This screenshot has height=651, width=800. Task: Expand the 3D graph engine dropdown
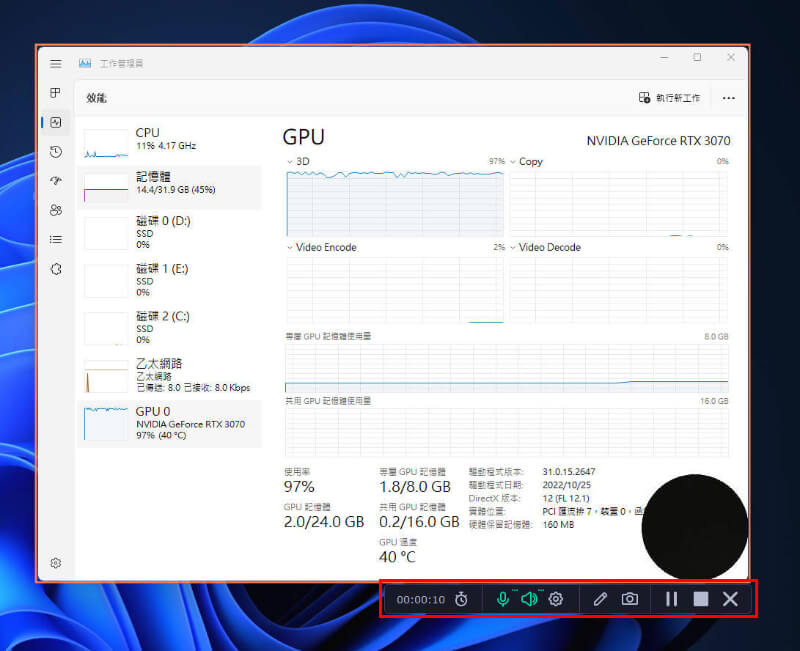pos(290,162)
